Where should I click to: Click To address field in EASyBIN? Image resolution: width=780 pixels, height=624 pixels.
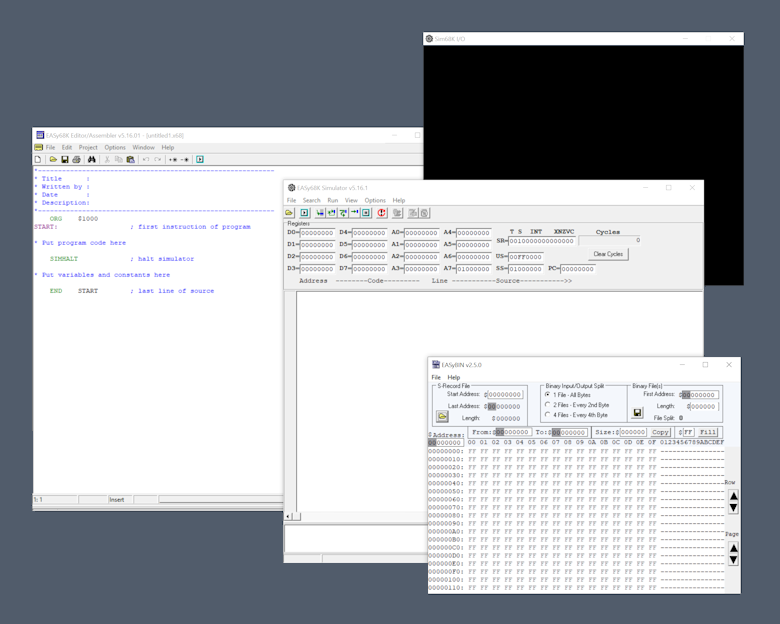click(570, 432)
